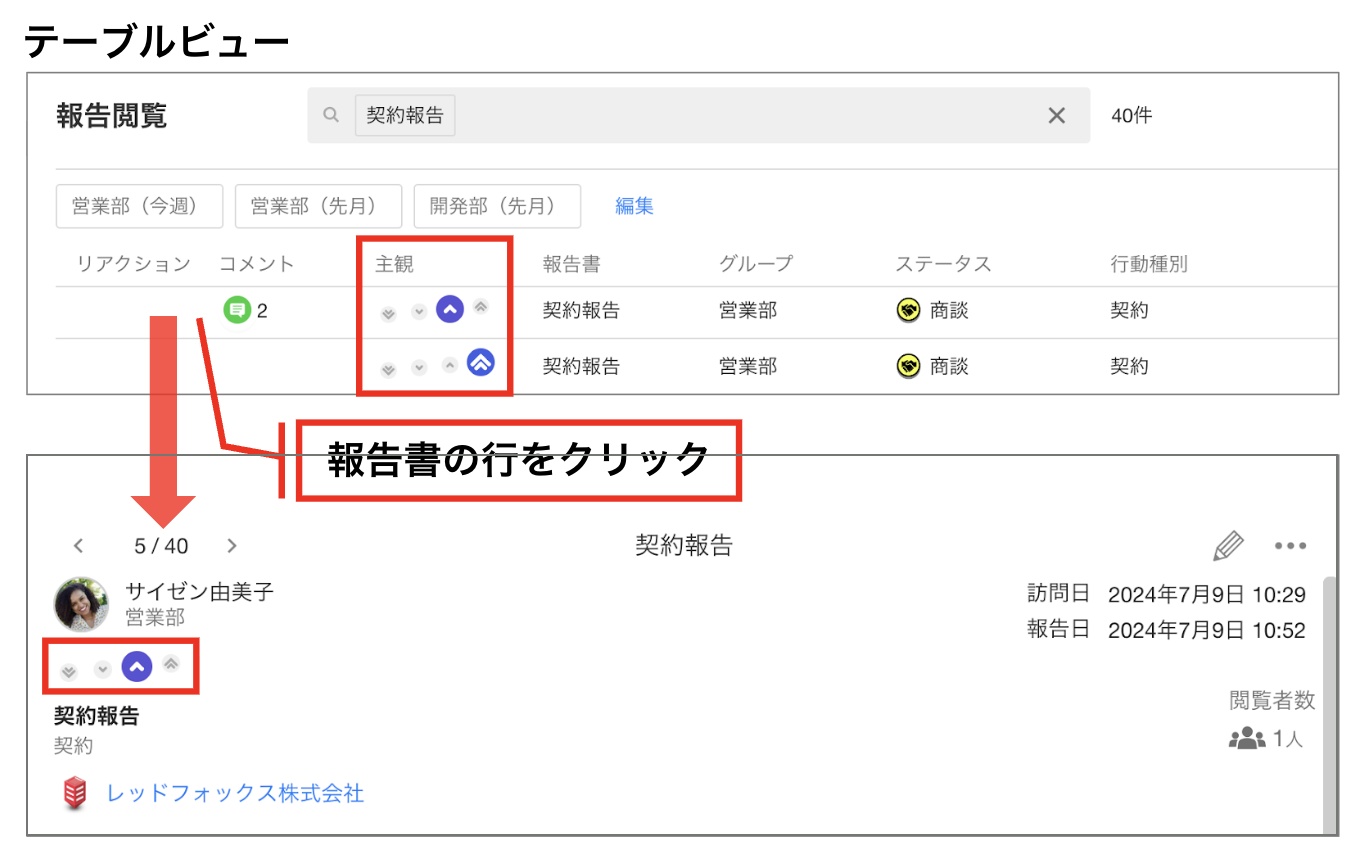1360x858 pixels.
Task: Click 契約報告 cell in the second table row
Action: point(581,366)
